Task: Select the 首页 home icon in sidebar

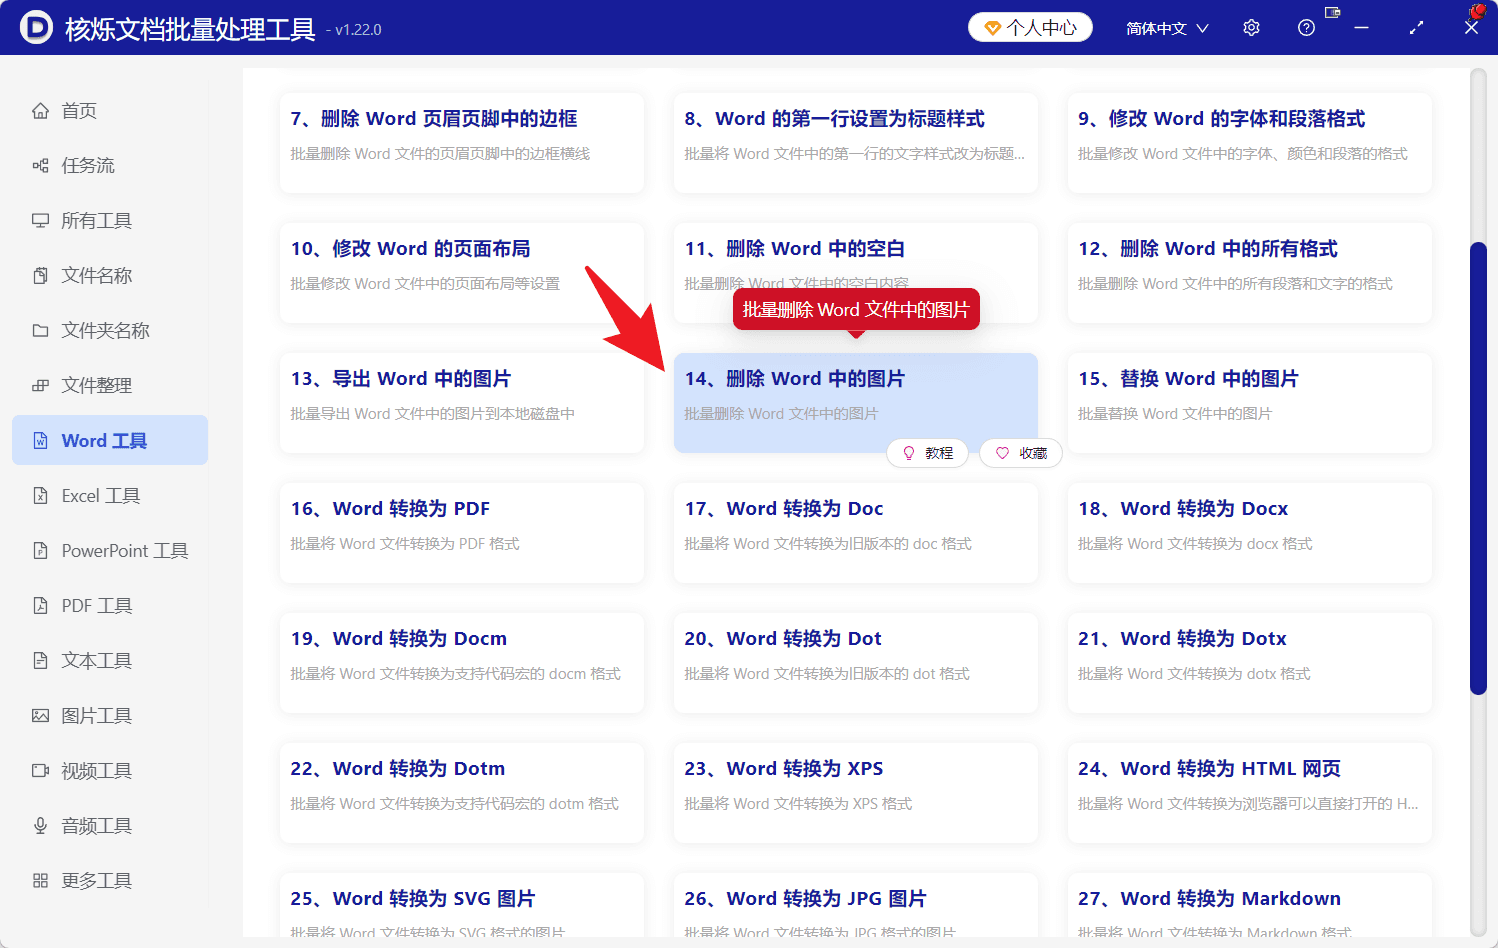Action: coord(41,110)
